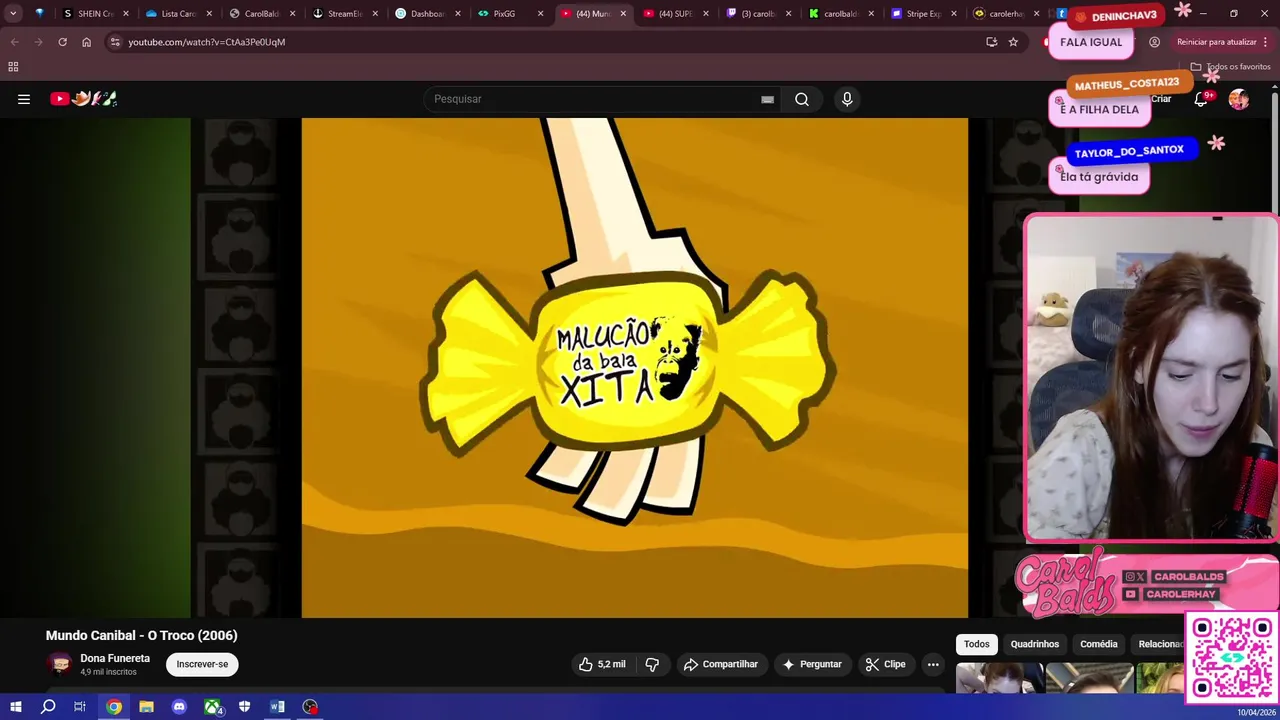This screenshot has height=720, width=1280.
Task: Open the YouTube hamburger guide menu
Action: click(x=24, y=99)
